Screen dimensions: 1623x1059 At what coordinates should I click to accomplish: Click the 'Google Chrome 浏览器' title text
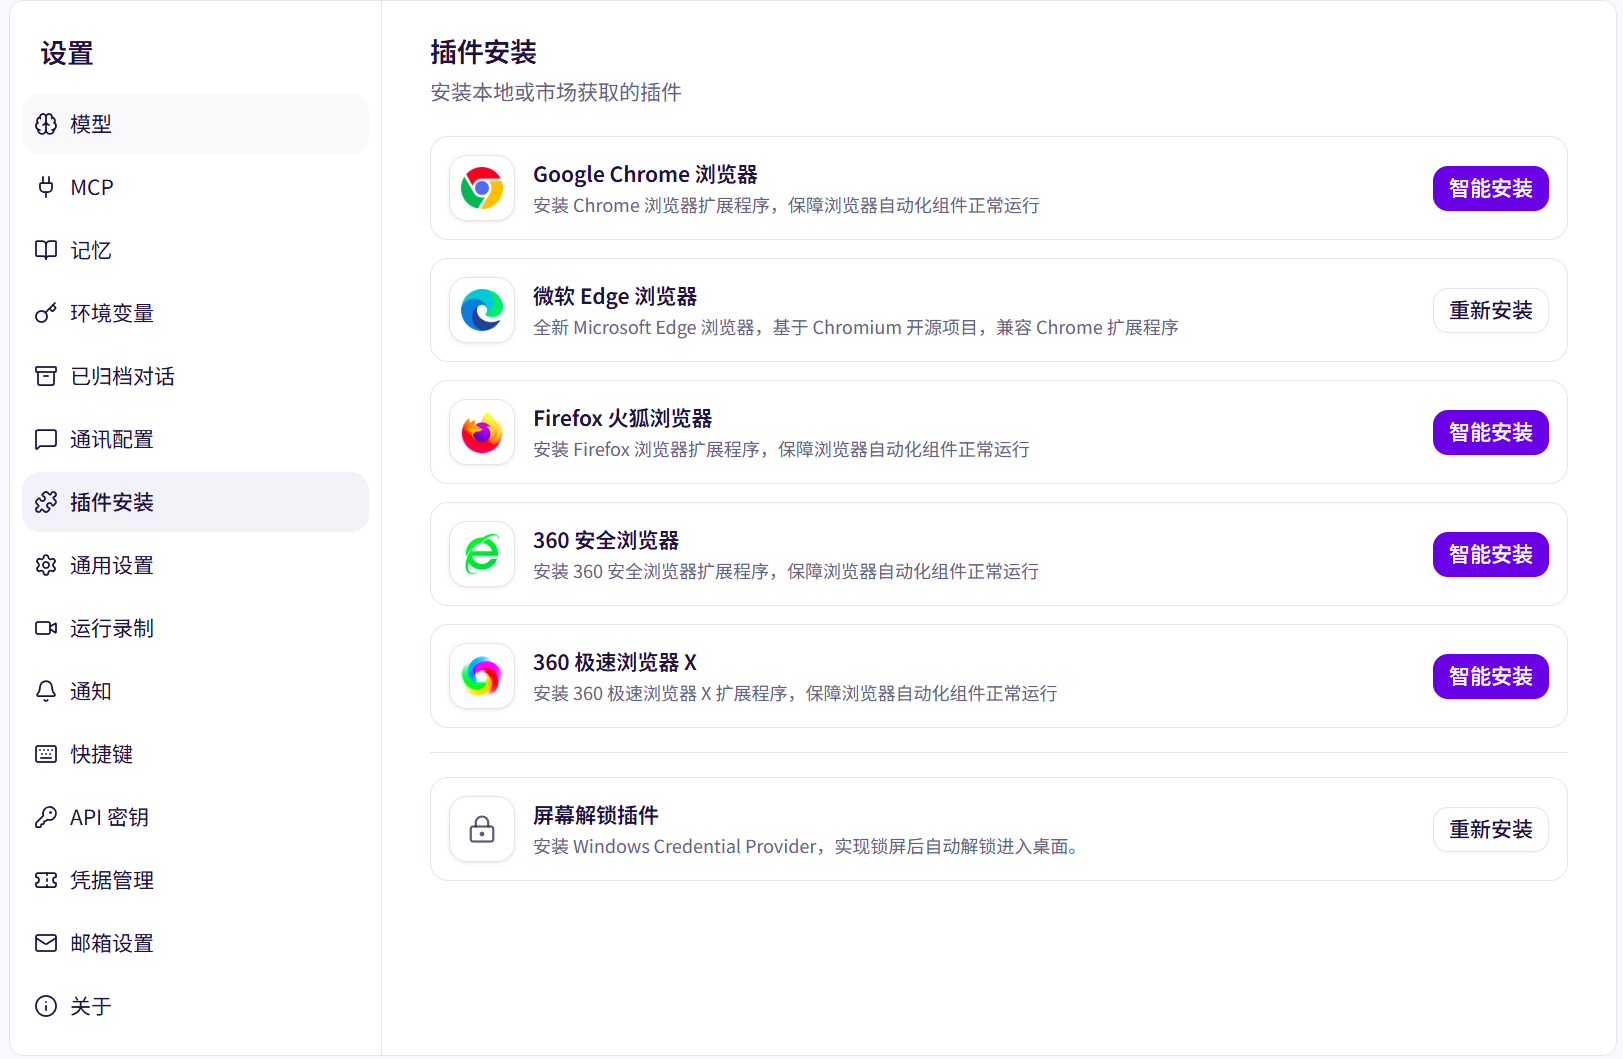(645, 174)
